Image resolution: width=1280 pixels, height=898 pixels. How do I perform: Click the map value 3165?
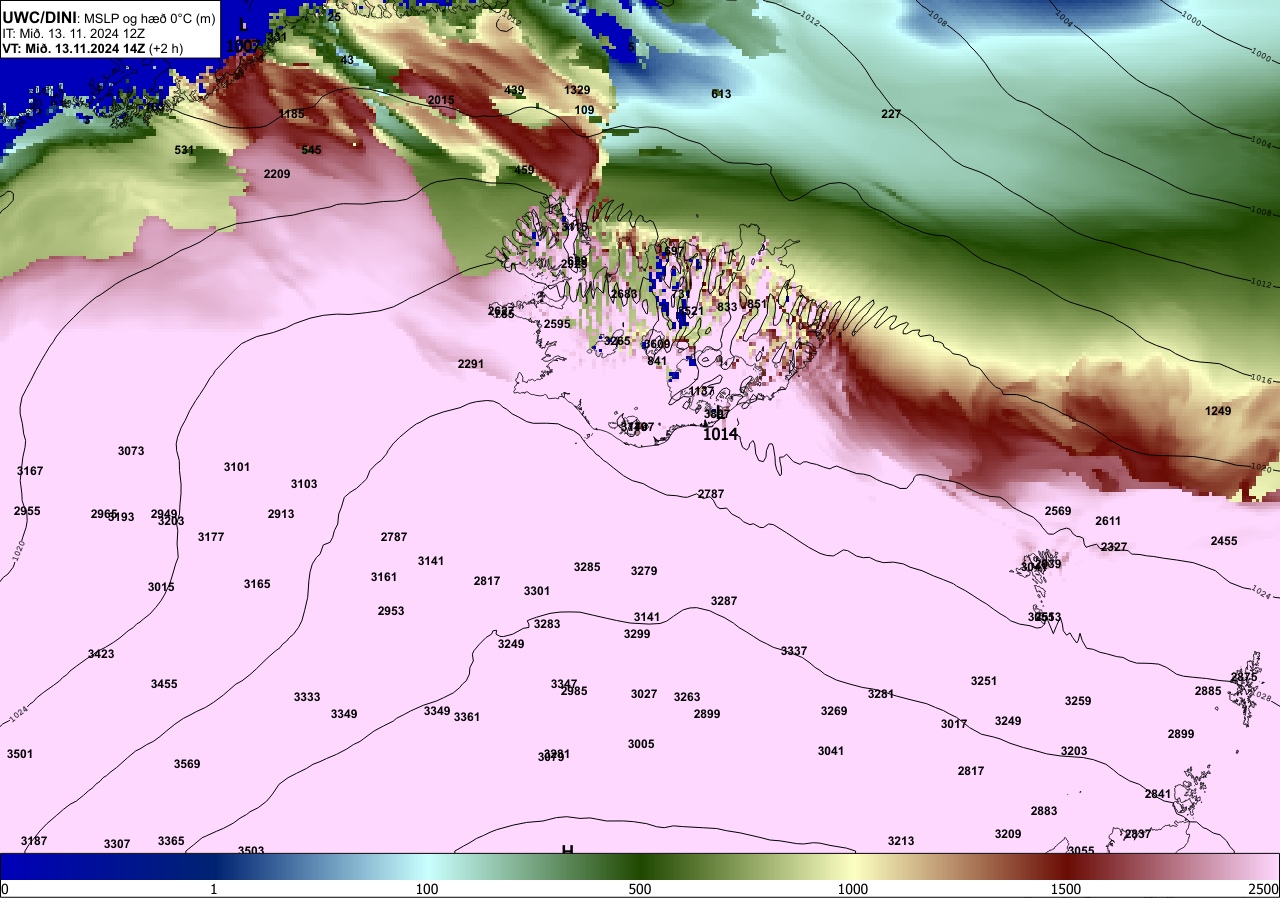click(257, 584)
